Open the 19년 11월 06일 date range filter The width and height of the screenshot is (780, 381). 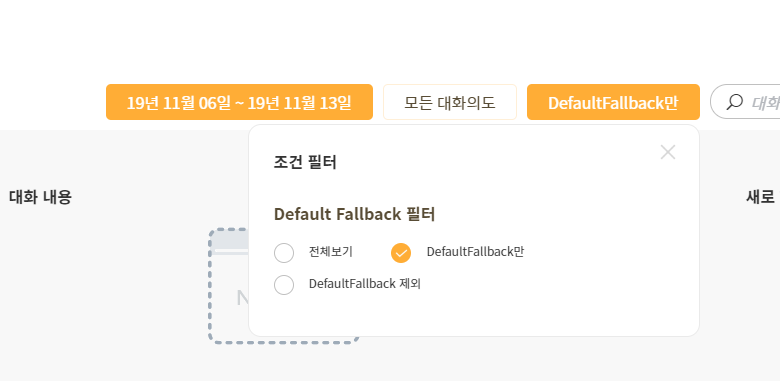point(239,102)
